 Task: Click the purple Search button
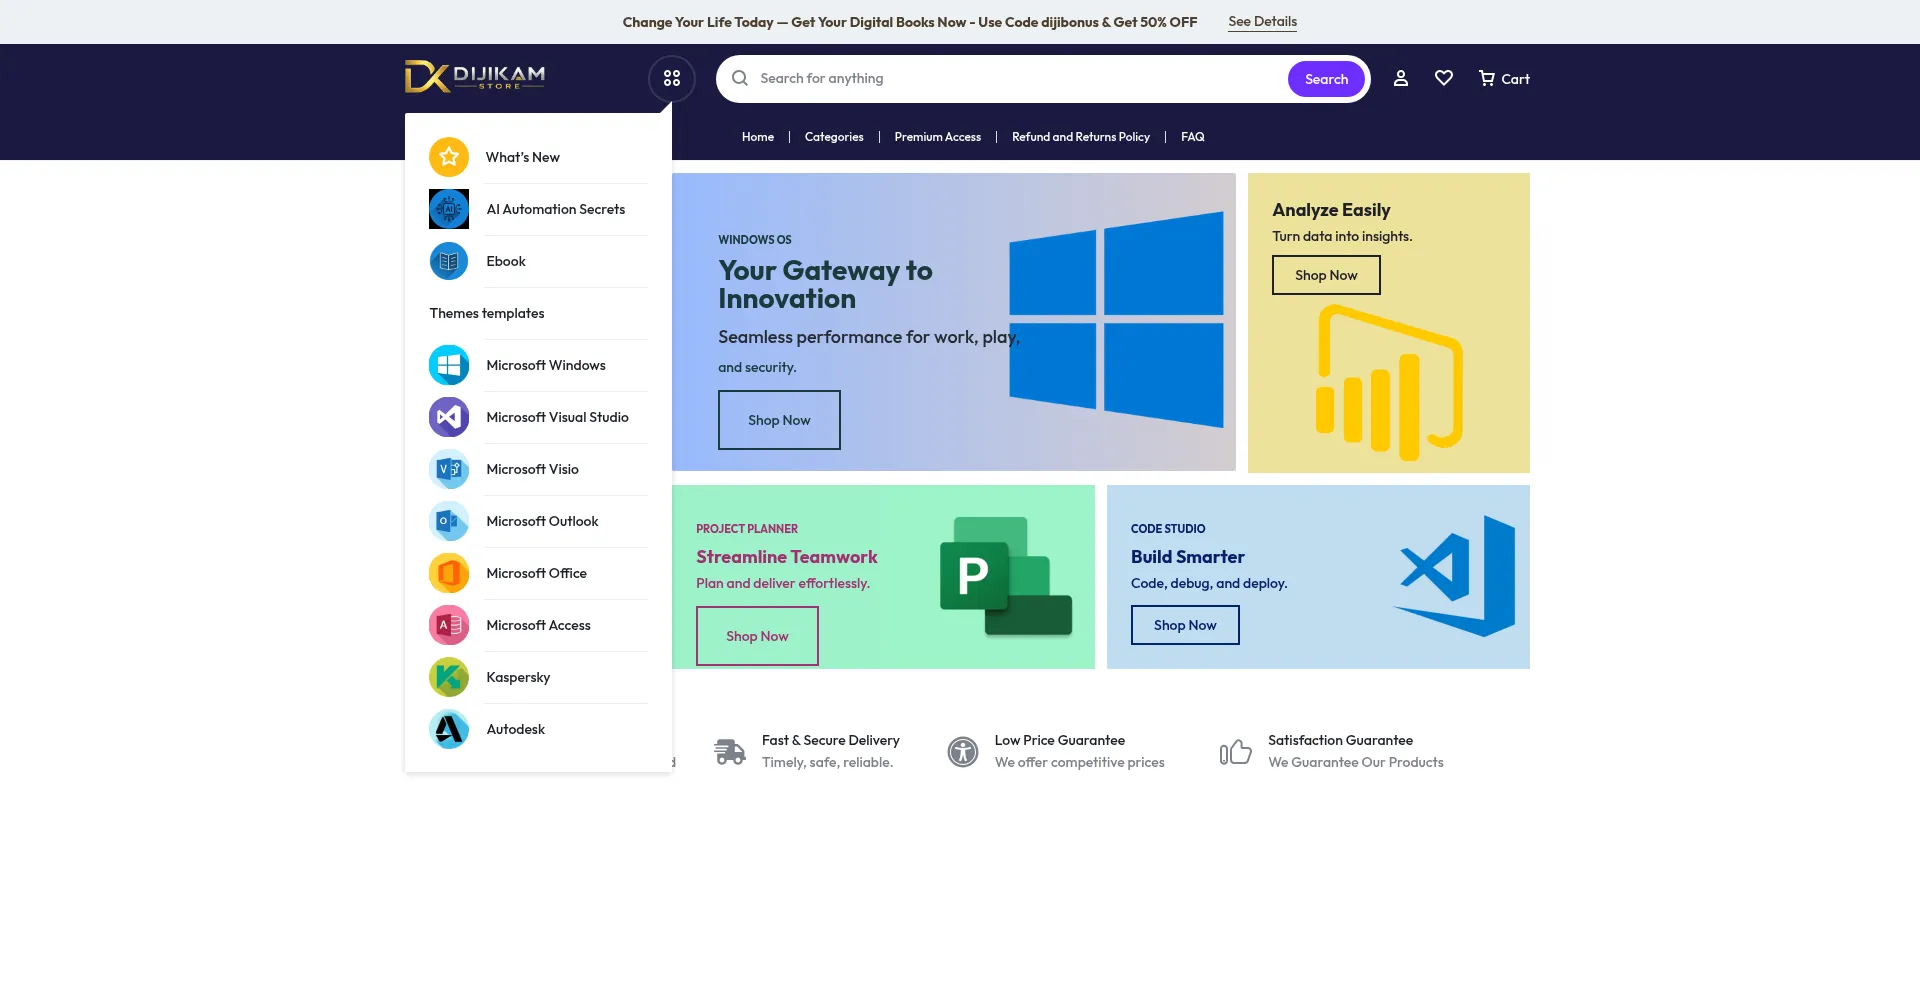tap(1326, 79)
